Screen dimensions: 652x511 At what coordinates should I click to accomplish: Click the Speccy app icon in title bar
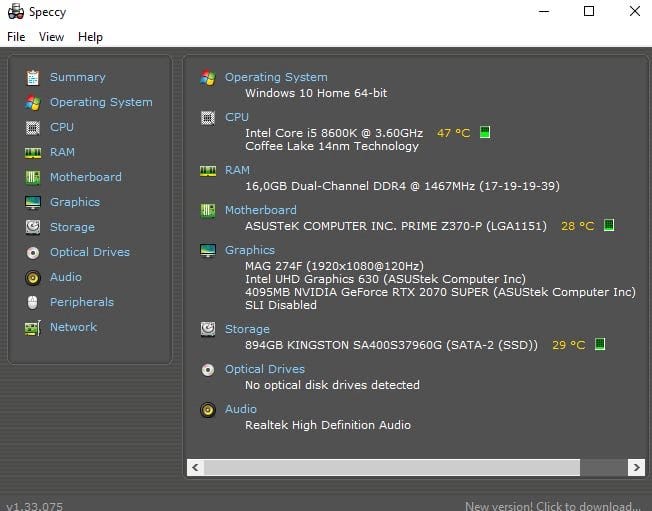16,12
